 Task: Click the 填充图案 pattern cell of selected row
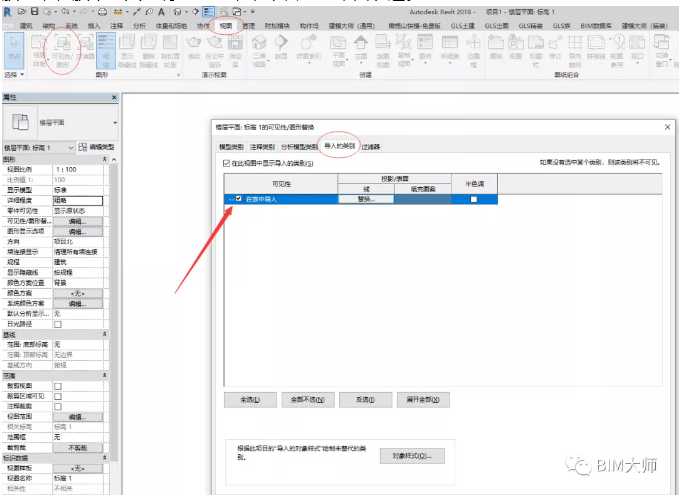click(423, 199)
